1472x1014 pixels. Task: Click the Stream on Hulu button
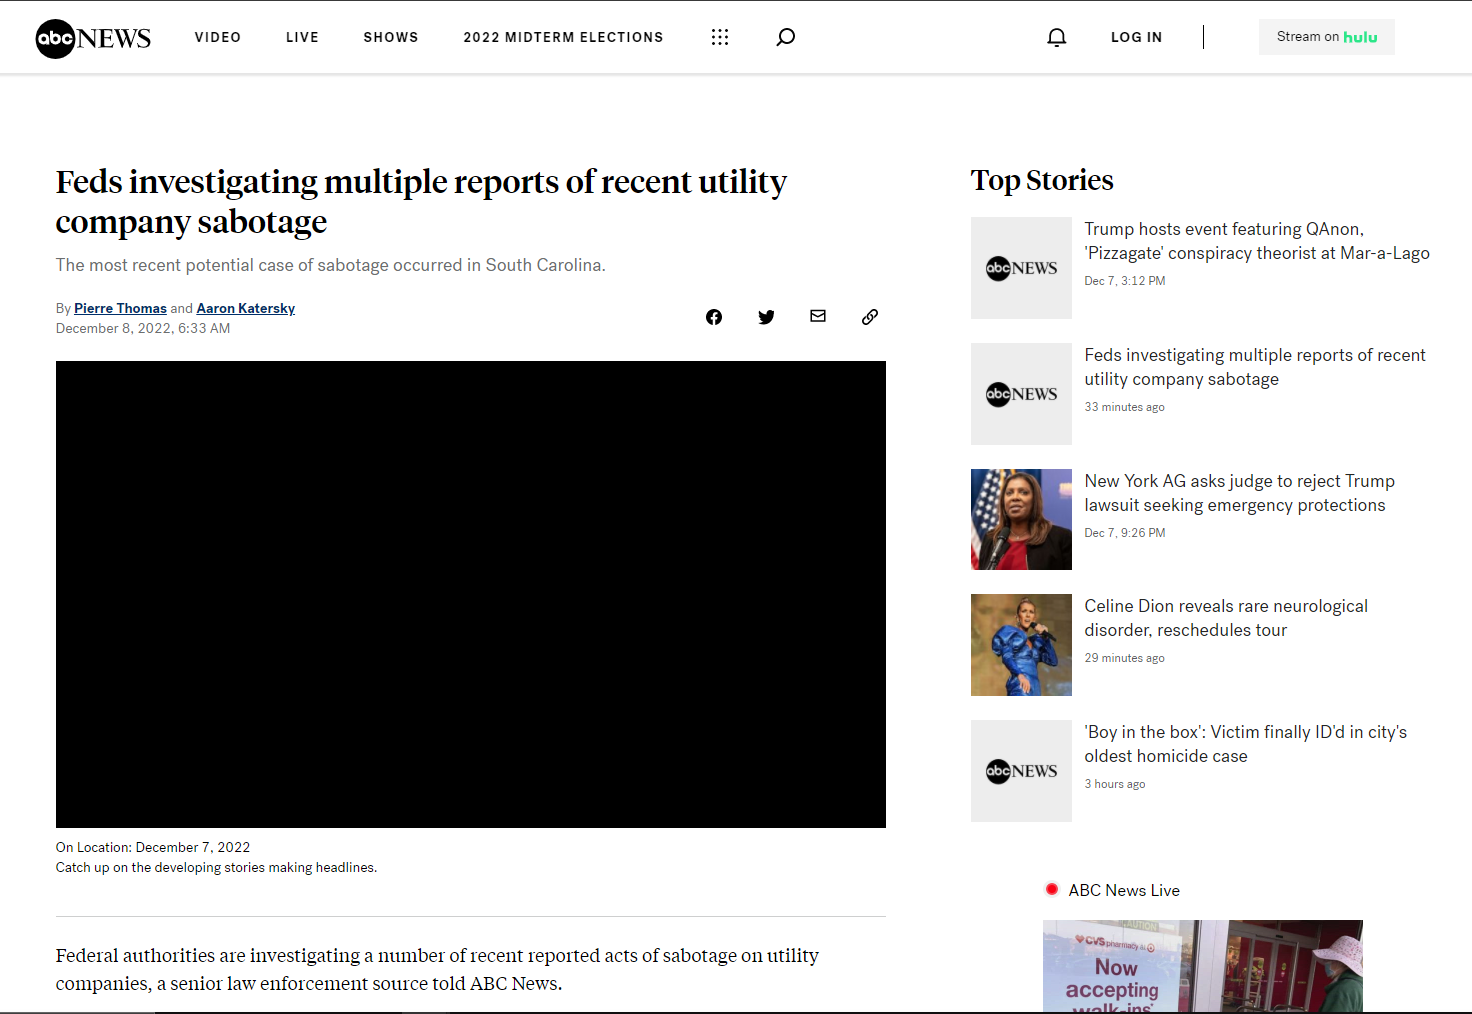point(1327,37)
